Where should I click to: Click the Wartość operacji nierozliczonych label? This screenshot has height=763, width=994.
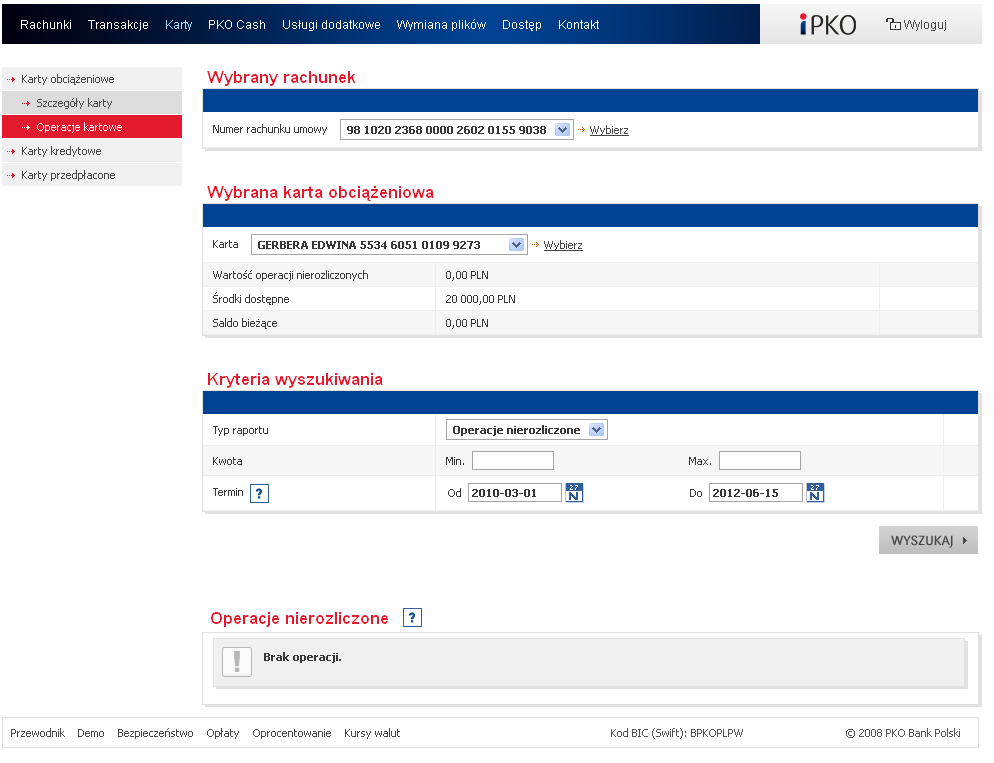point(290,275)
